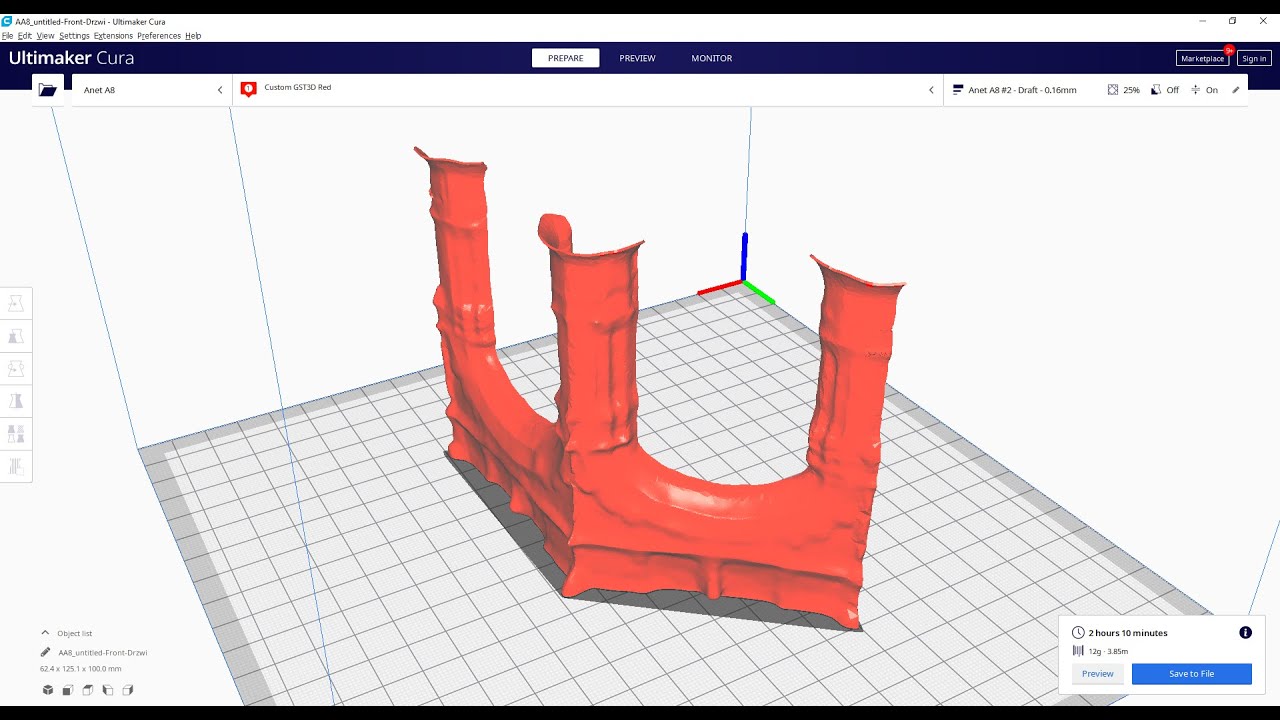The width and height of the screenshot is (1280, 720).
Task: Switch to top view cube icon
Action: click(87, 690)
